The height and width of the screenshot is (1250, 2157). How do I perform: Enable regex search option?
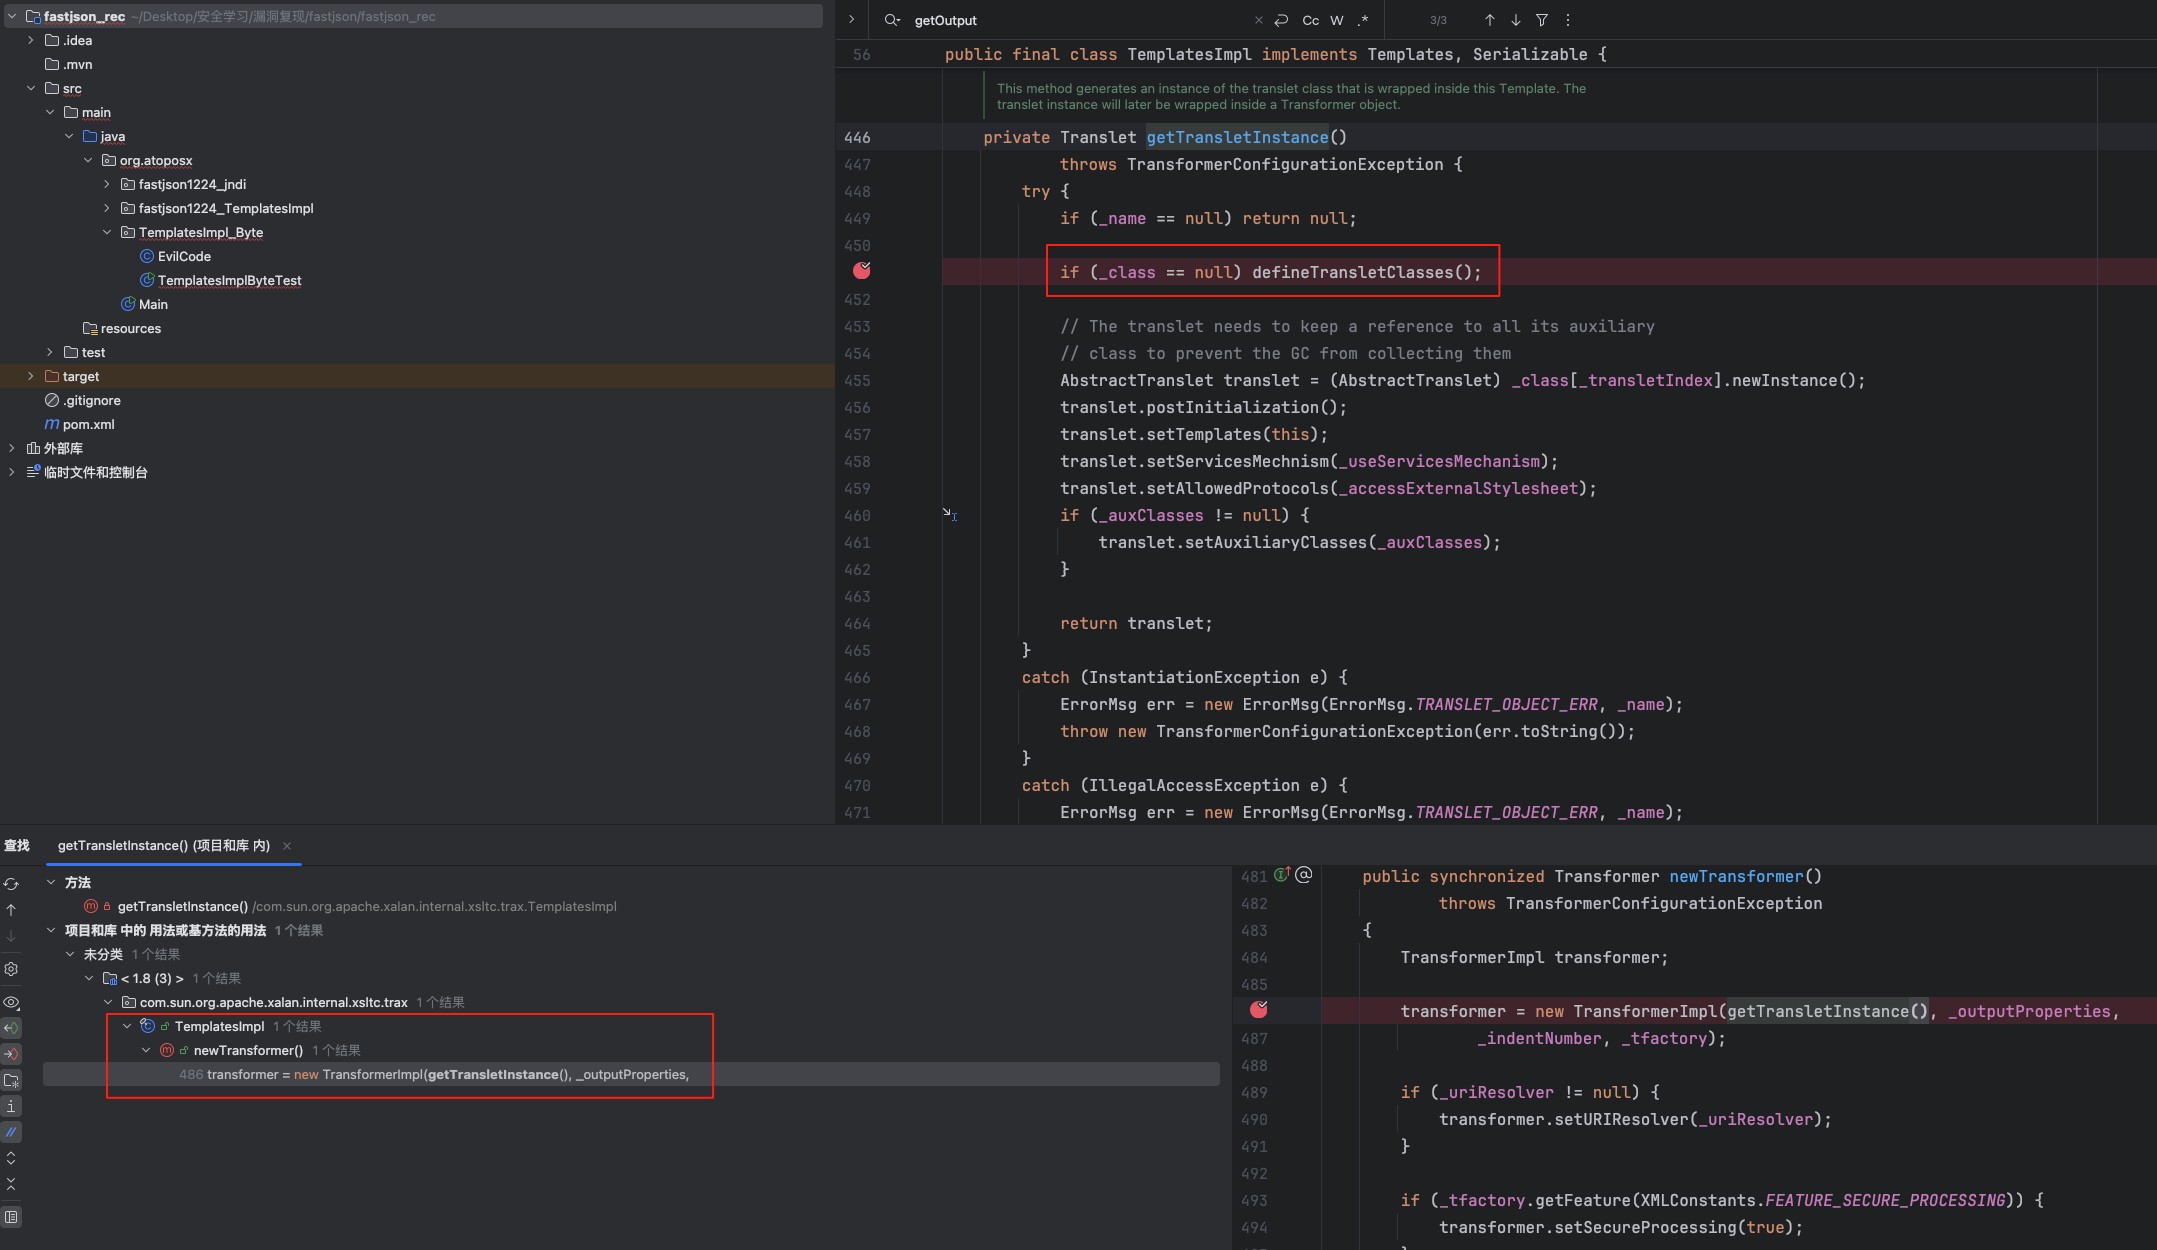pos(1362,20)
